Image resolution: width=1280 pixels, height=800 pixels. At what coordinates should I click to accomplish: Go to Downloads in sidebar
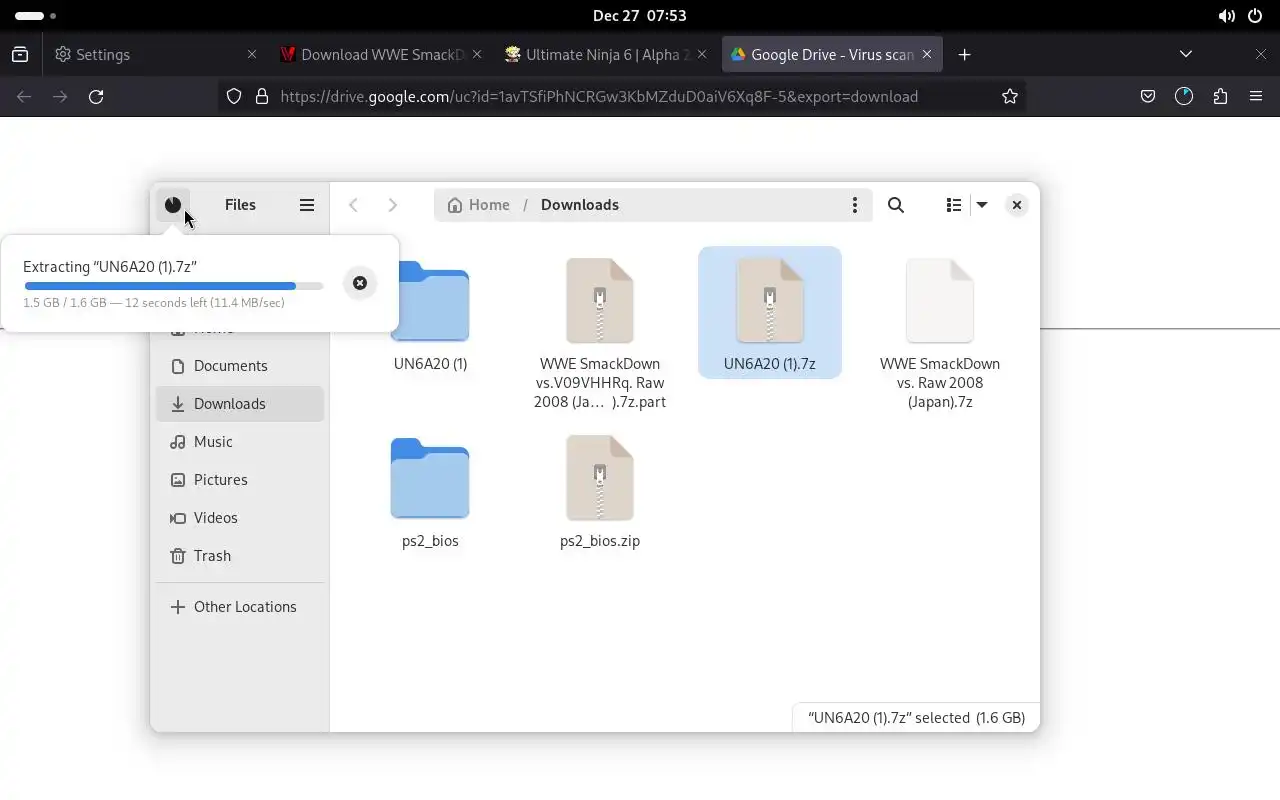pos(240,404)
